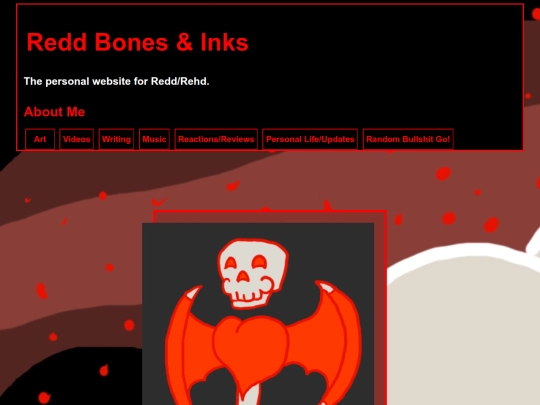Click the white claw tip on left wing
The width and height of the screenshot is (540, 405).
[x=193, y=293]
